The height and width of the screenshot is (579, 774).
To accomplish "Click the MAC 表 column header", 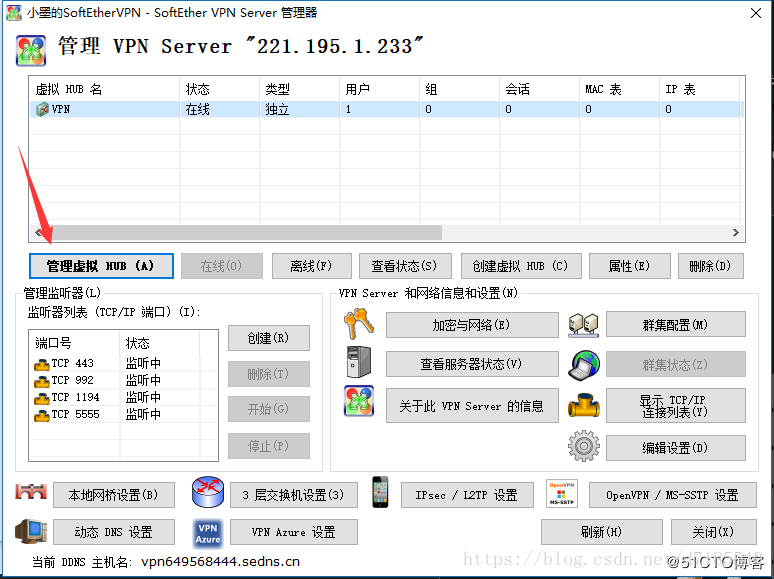I will pyautogui.click(x=619, y=89).
